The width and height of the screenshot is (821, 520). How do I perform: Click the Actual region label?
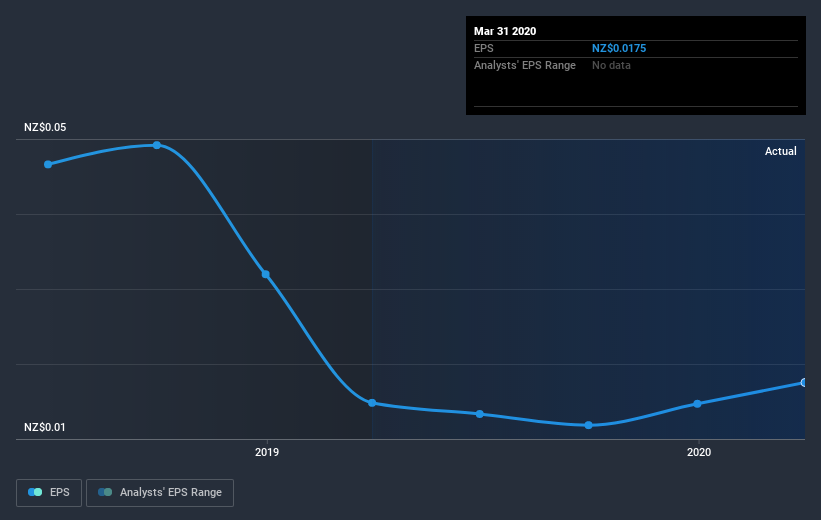pos(781,151)
